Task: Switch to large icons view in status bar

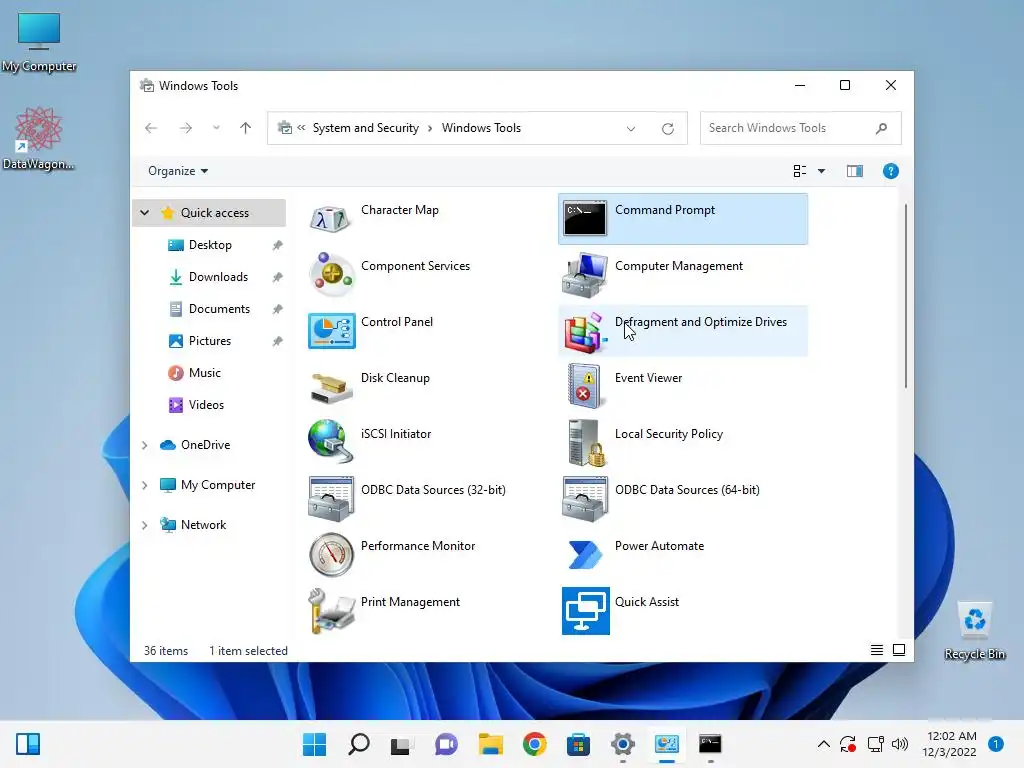Action: (x=899, y=650)
